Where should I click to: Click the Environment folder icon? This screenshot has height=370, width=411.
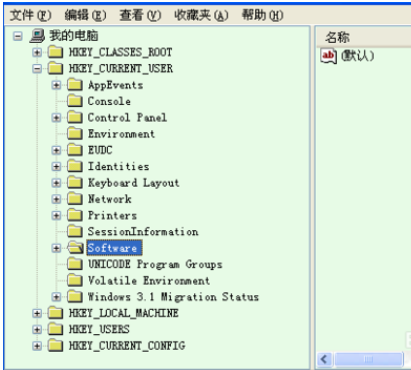(x=75, y=134)
